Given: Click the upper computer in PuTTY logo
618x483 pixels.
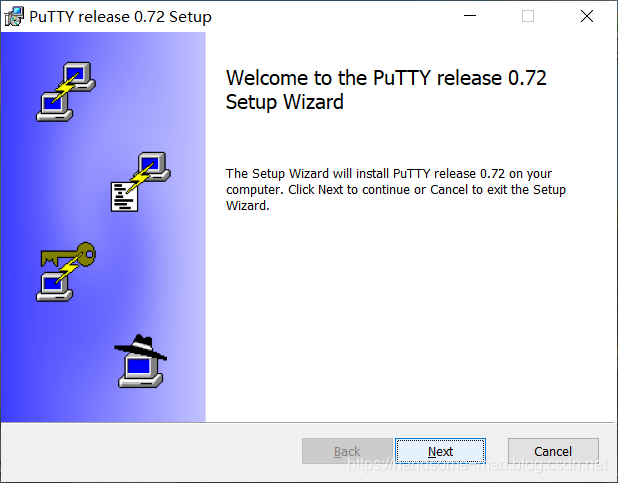Looking at the screenshot, I should [79, 76].
